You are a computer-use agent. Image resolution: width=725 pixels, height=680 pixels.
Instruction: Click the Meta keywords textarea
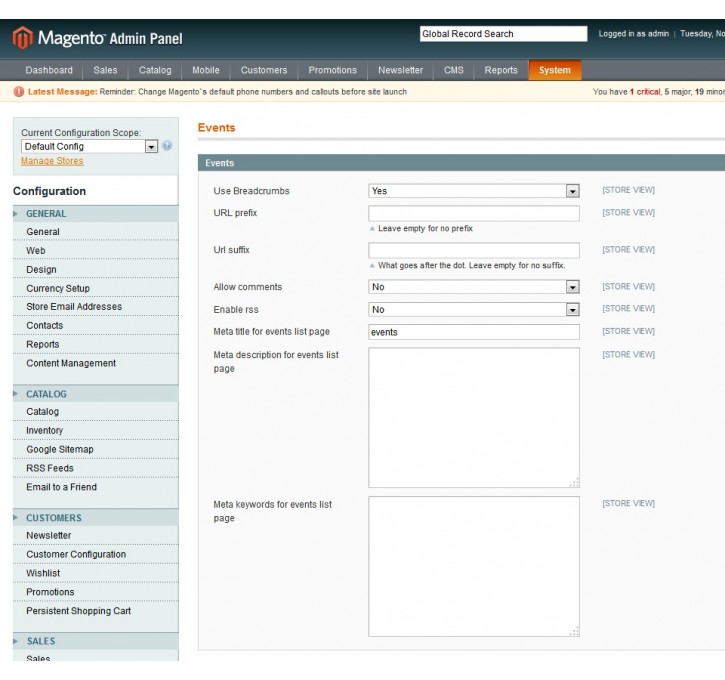tap(474, 567)
